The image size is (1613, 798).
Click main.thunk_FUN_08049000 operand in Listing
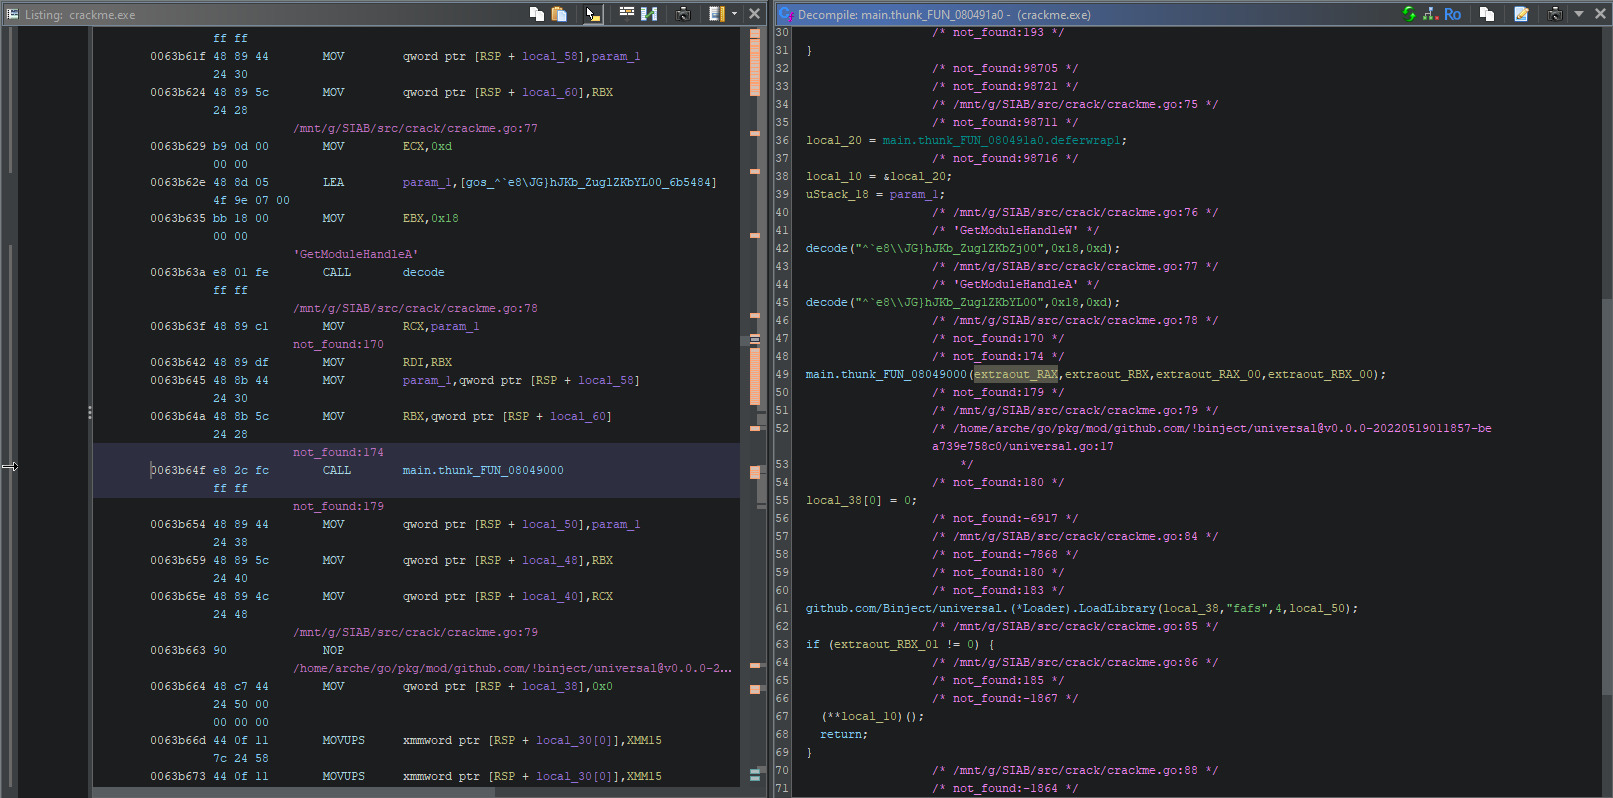[483, 470]
